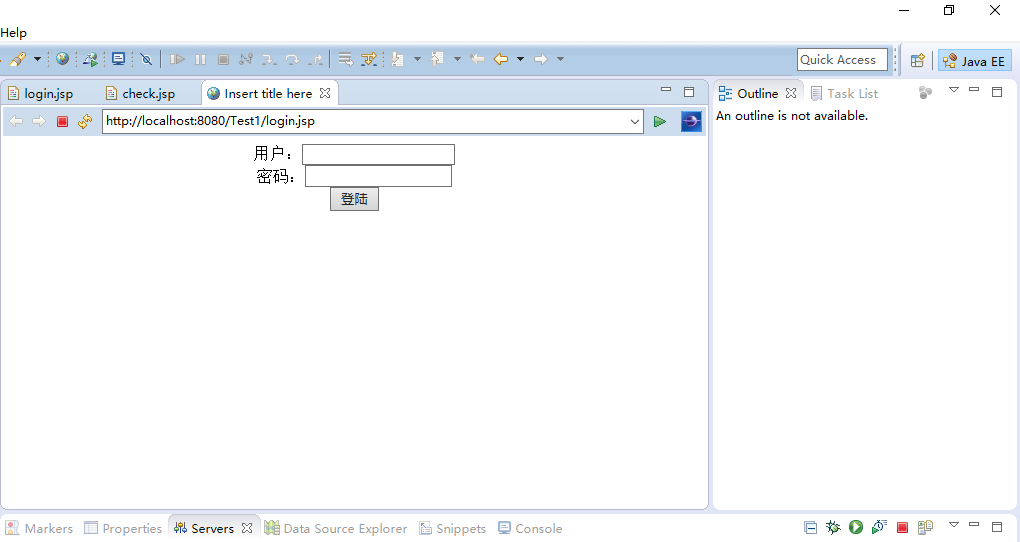Toggle Skip All Breakpoints icon
Screen dimensions: 1020x542
click(146, 59)
